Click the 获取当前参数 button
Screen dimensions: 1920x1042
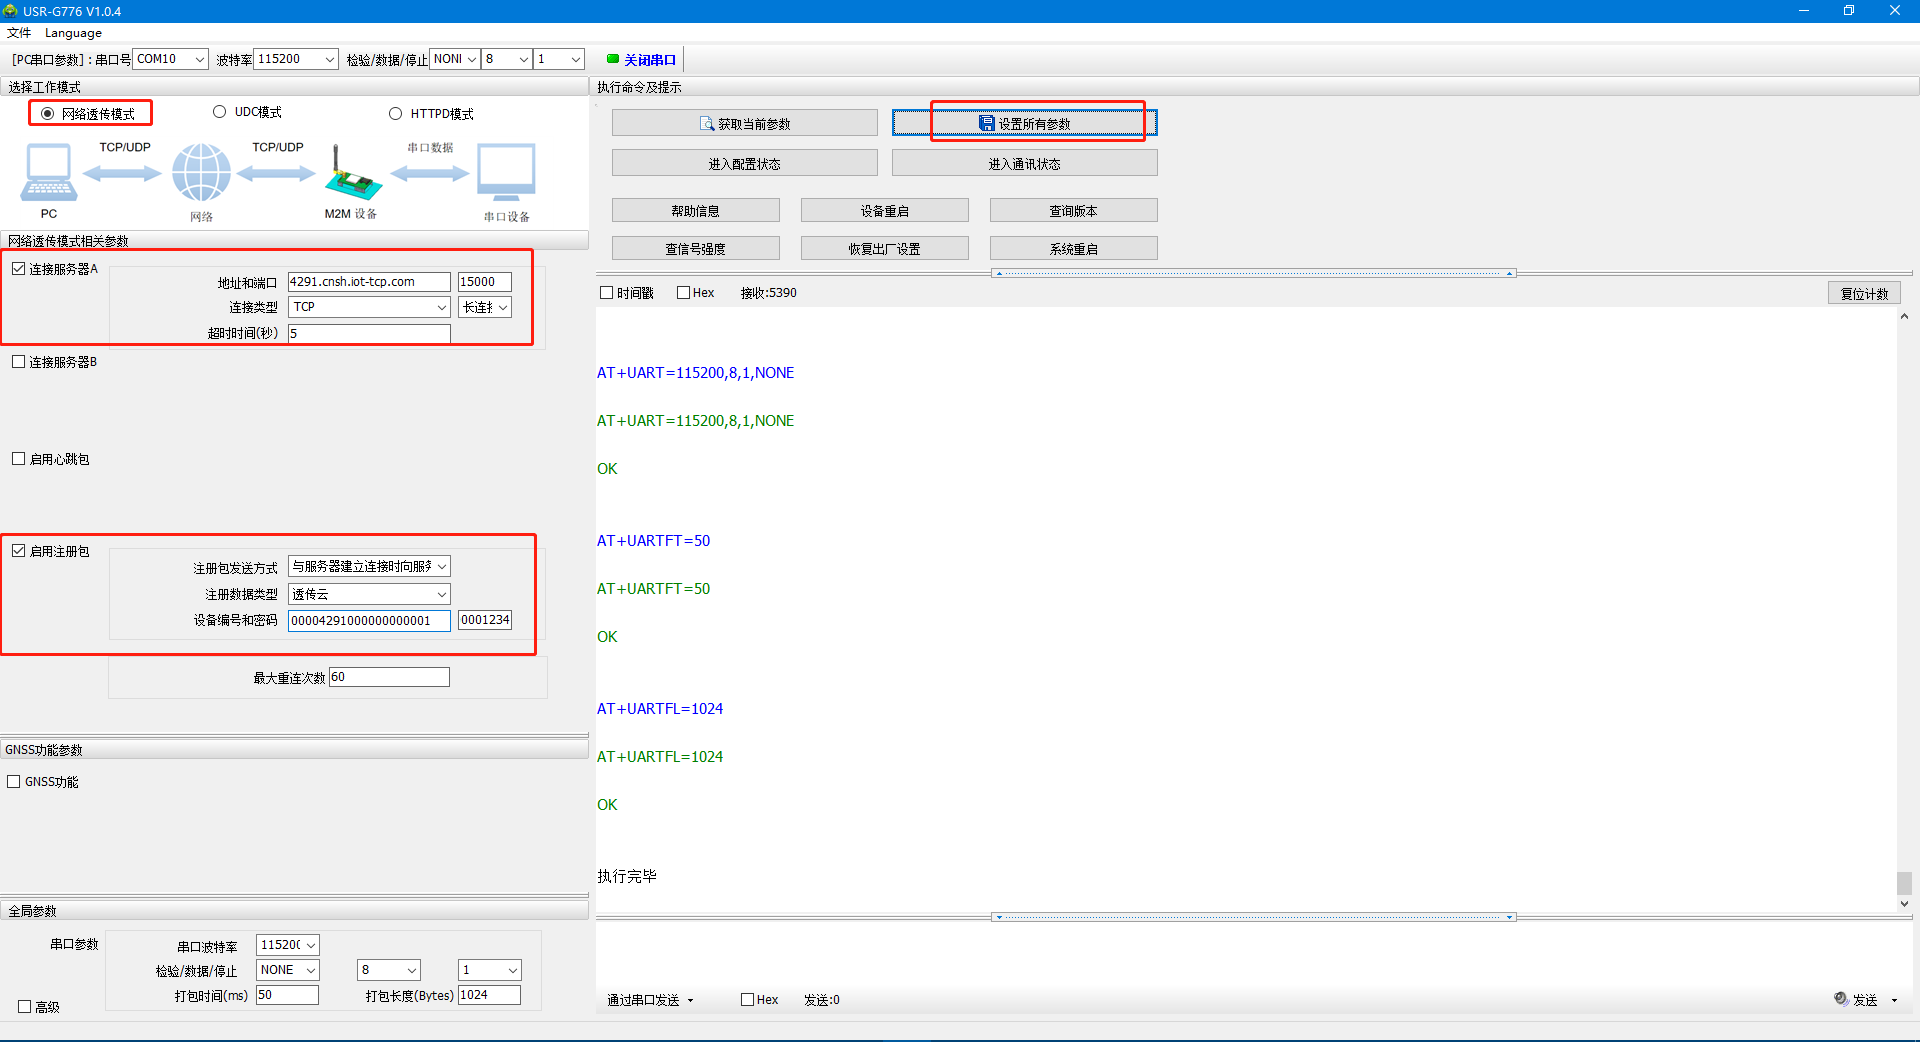tap(744, 123)
